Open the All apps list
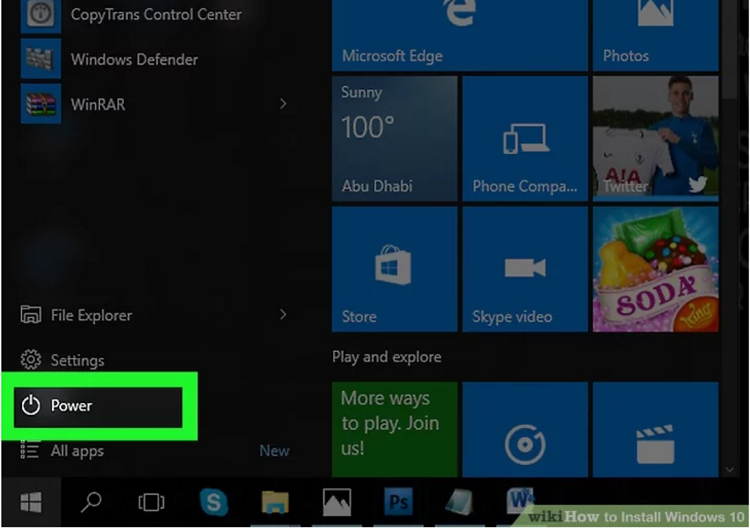Screen dimensions: 750x528 [76, 451]
